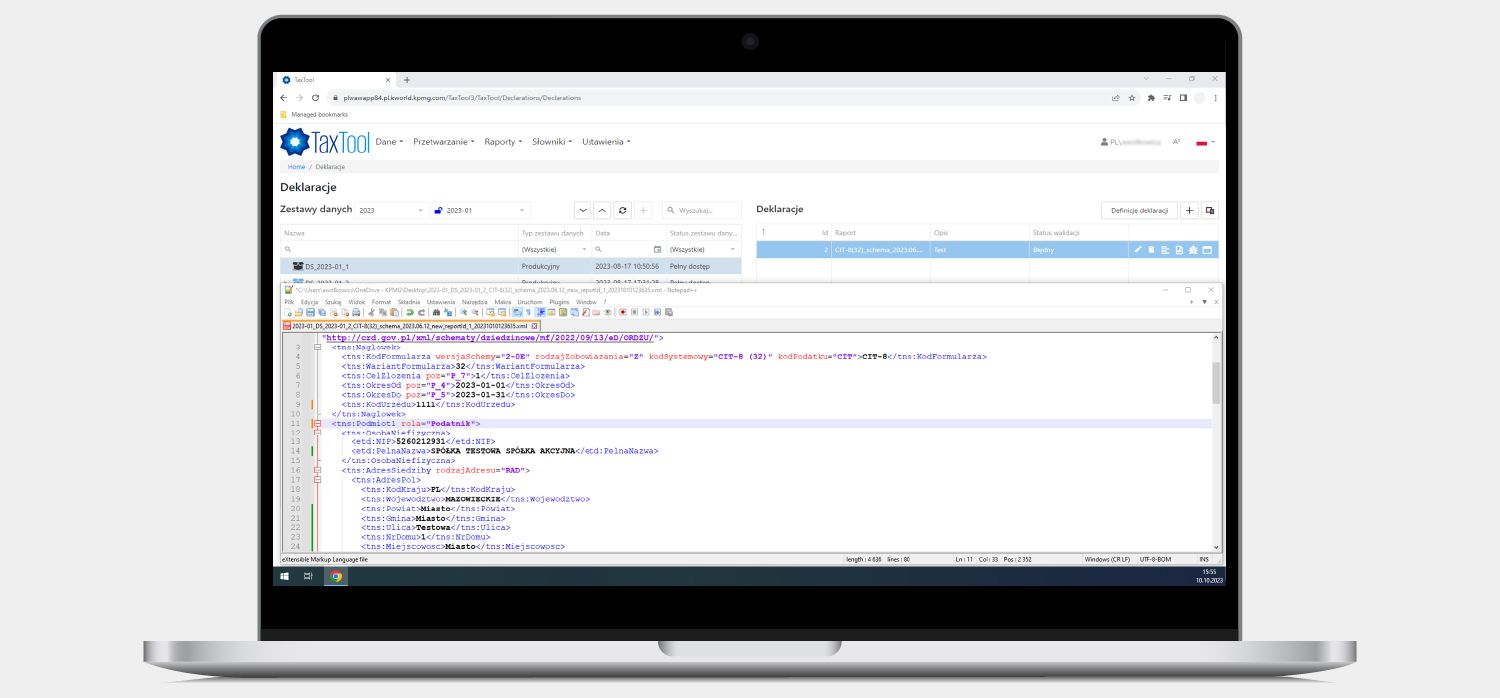Open the Widok menu in Notepad++

pos(356,301)
